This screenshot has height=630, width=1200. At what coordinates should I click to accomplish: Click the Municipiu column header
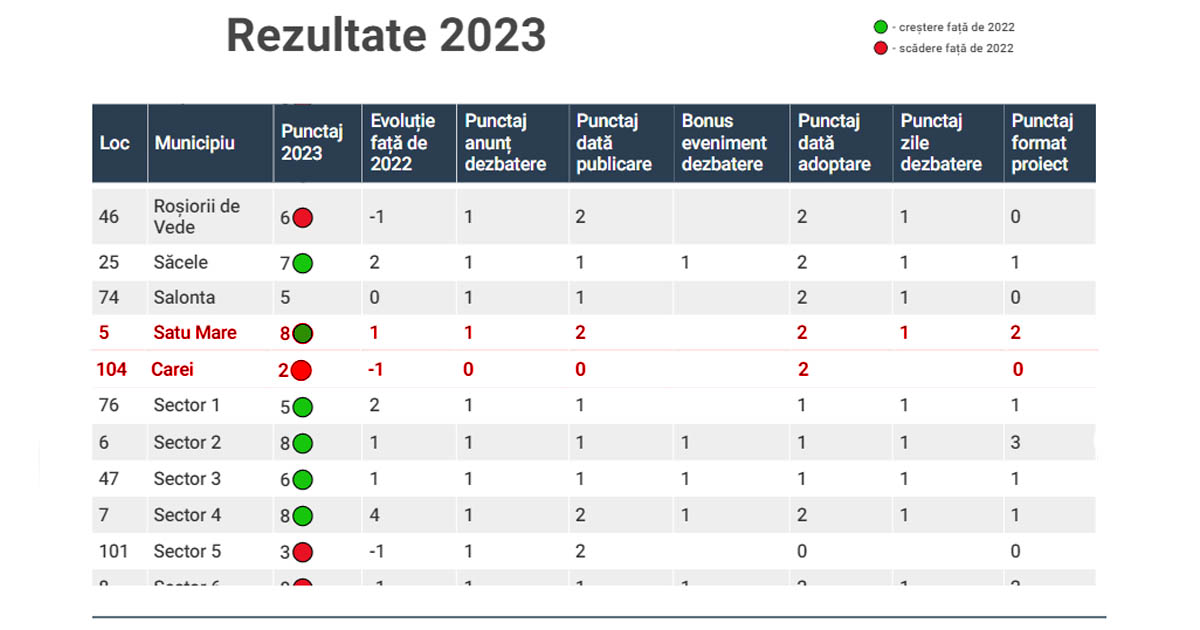[194, 143]
